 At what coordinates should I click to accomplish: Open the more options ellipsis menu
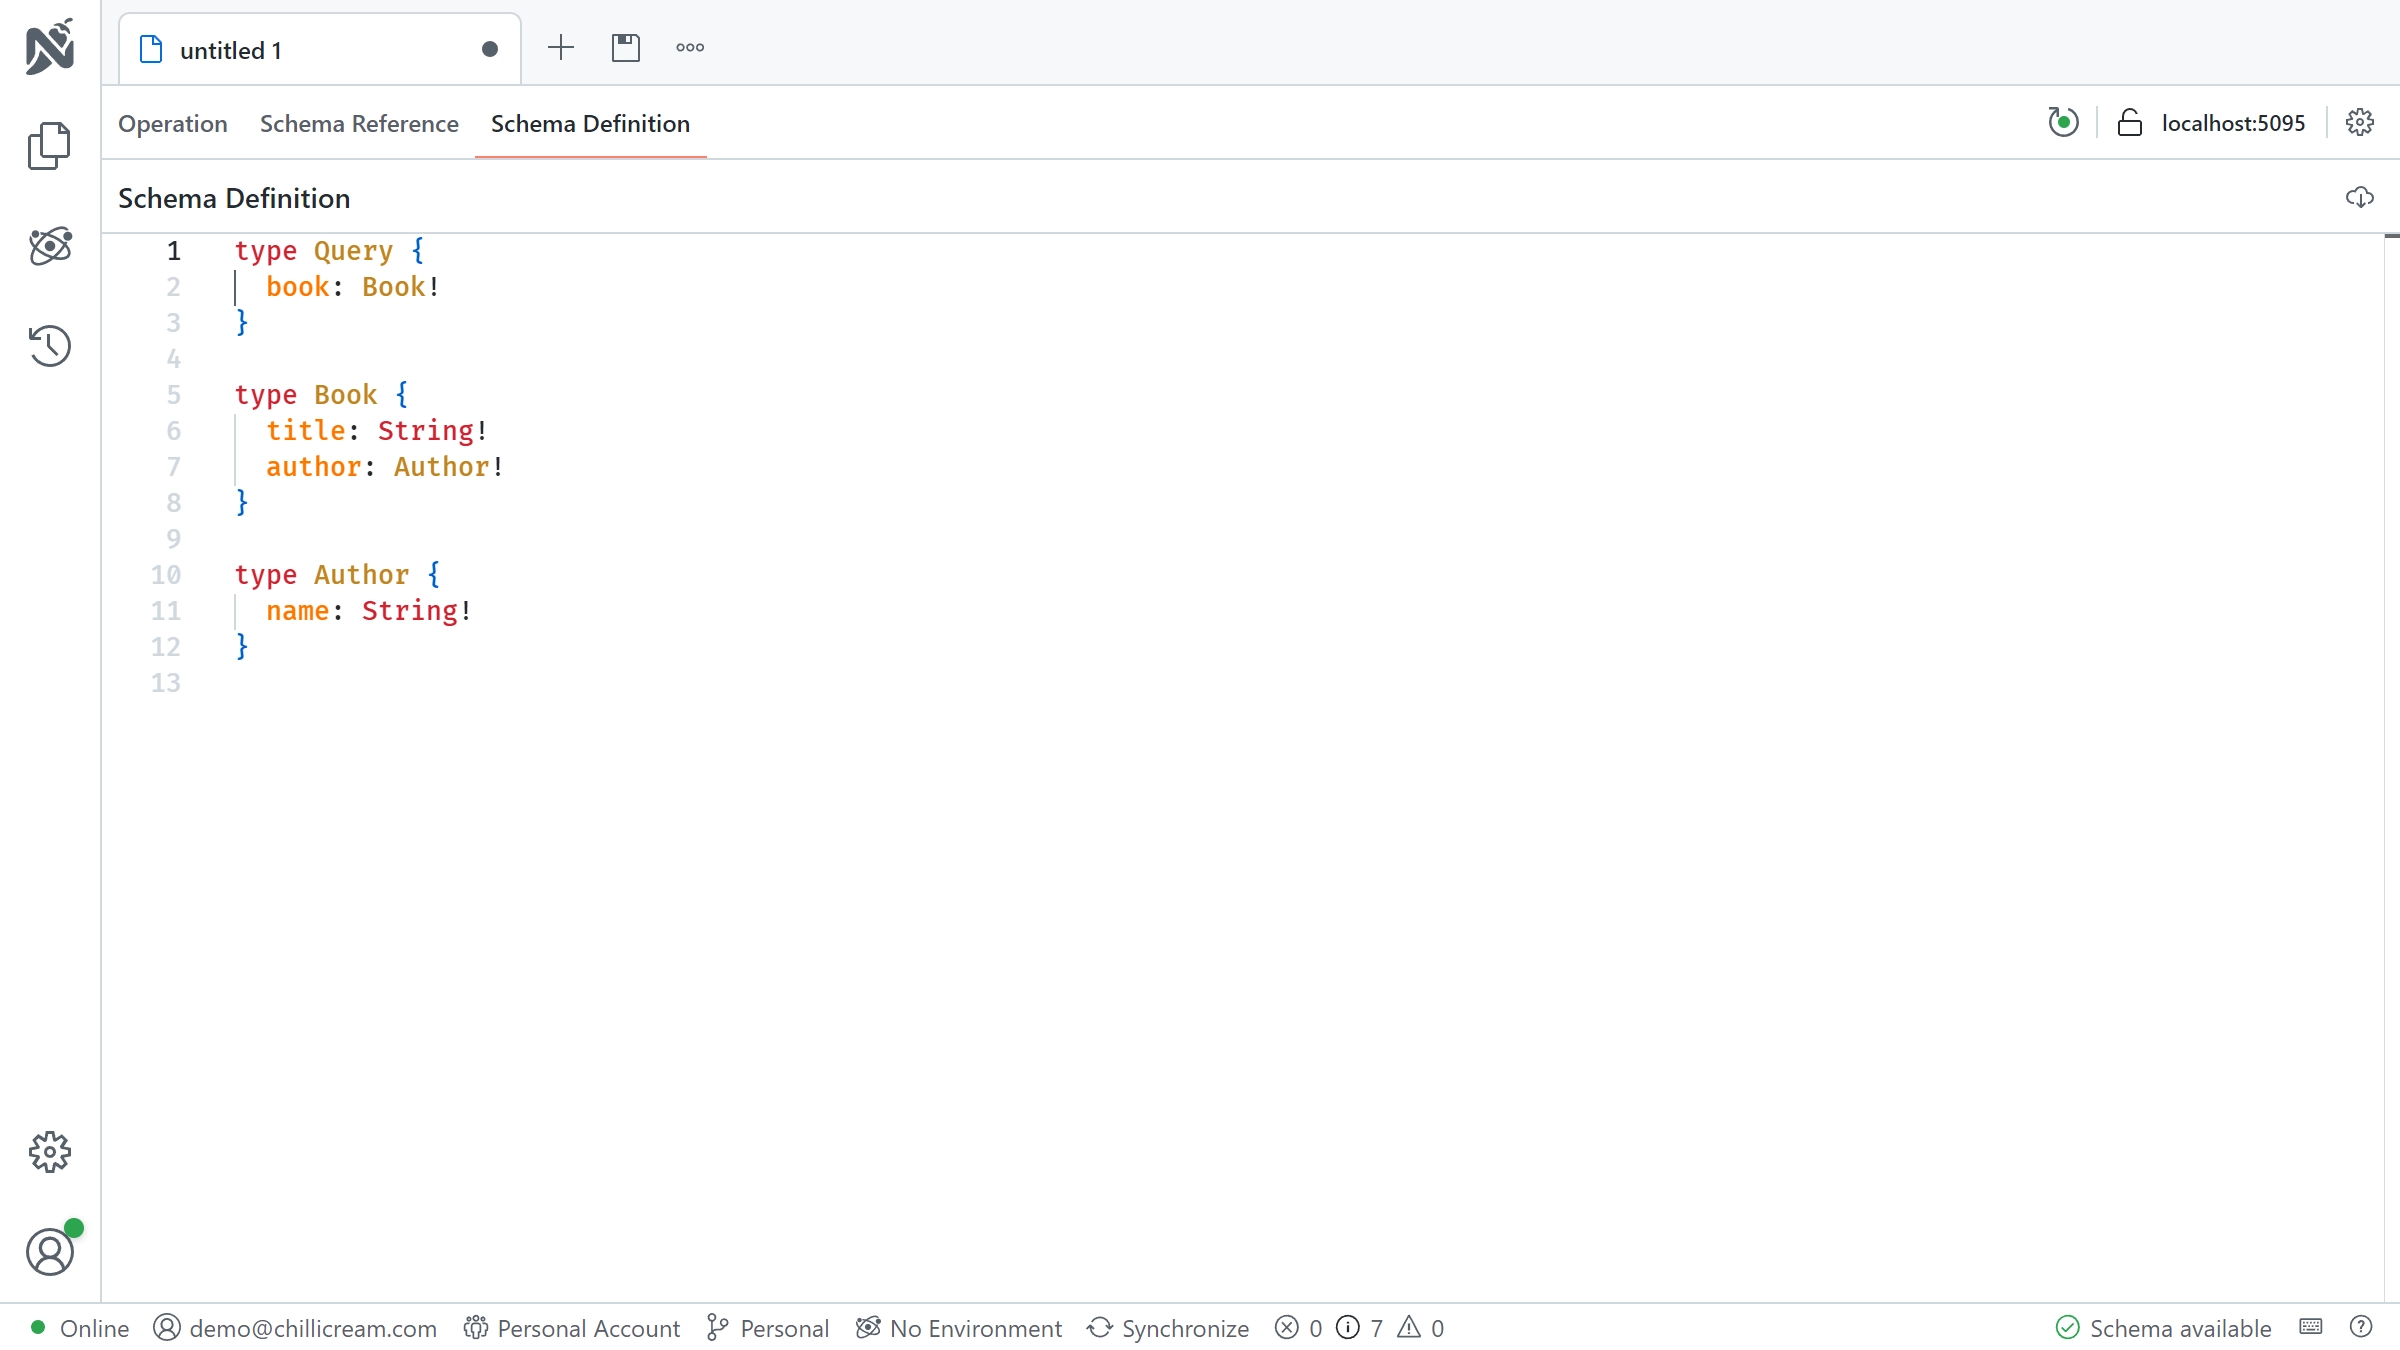point(690,47)
